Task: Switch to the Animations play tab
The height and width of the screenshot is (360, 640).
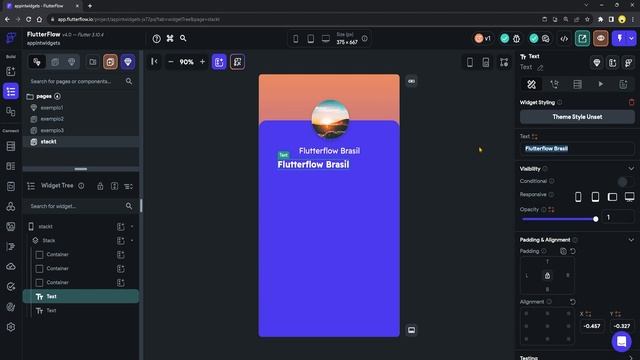Action: (x=600, y=84)
